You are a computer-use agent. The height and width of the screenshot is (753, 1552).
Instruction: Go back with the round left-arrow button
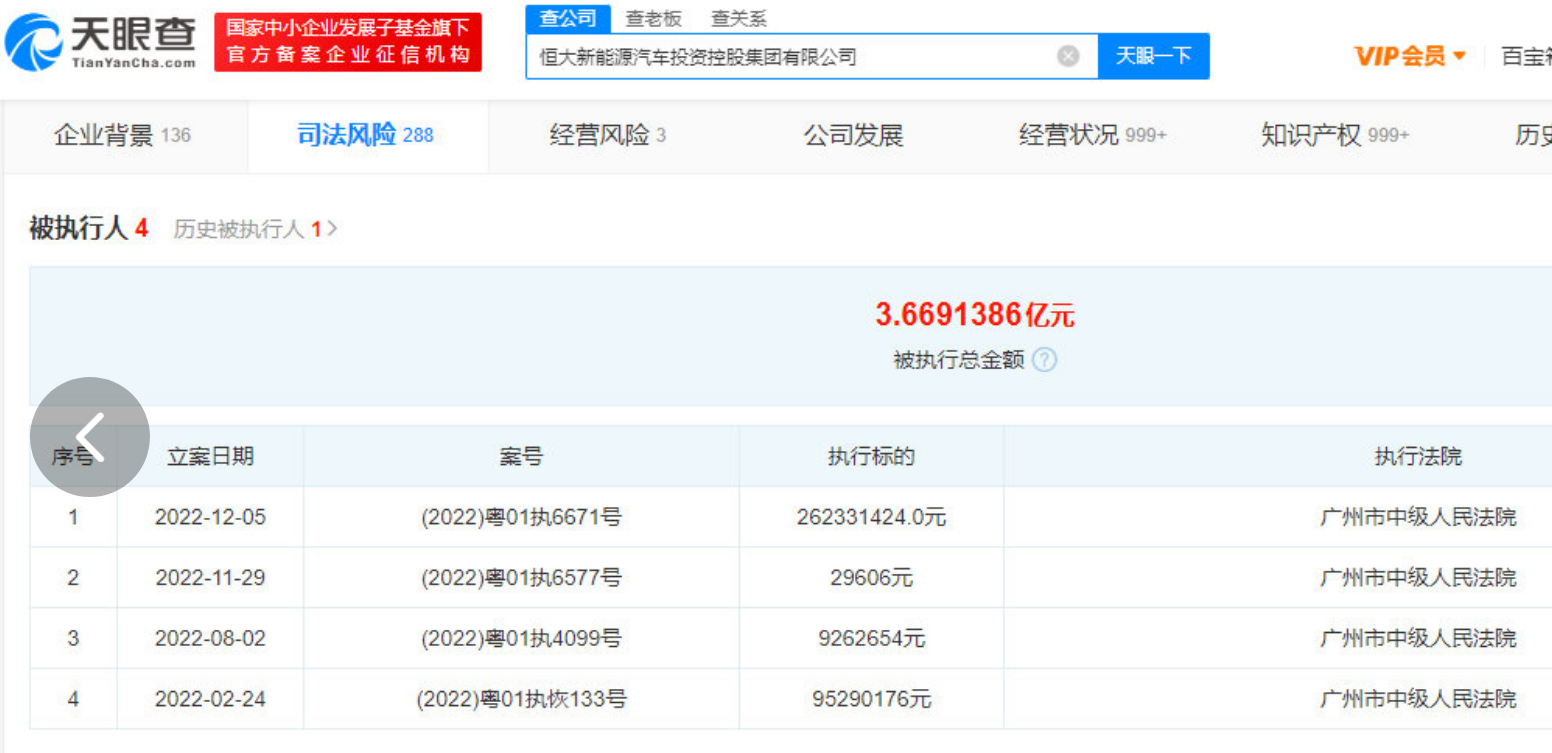click(x=90, y=437)
